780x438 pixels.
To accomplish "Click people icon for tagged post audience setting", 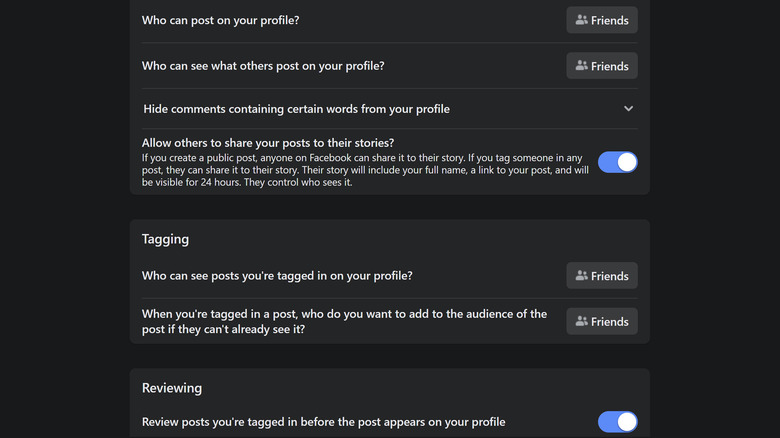I will [x=582, y=322].
